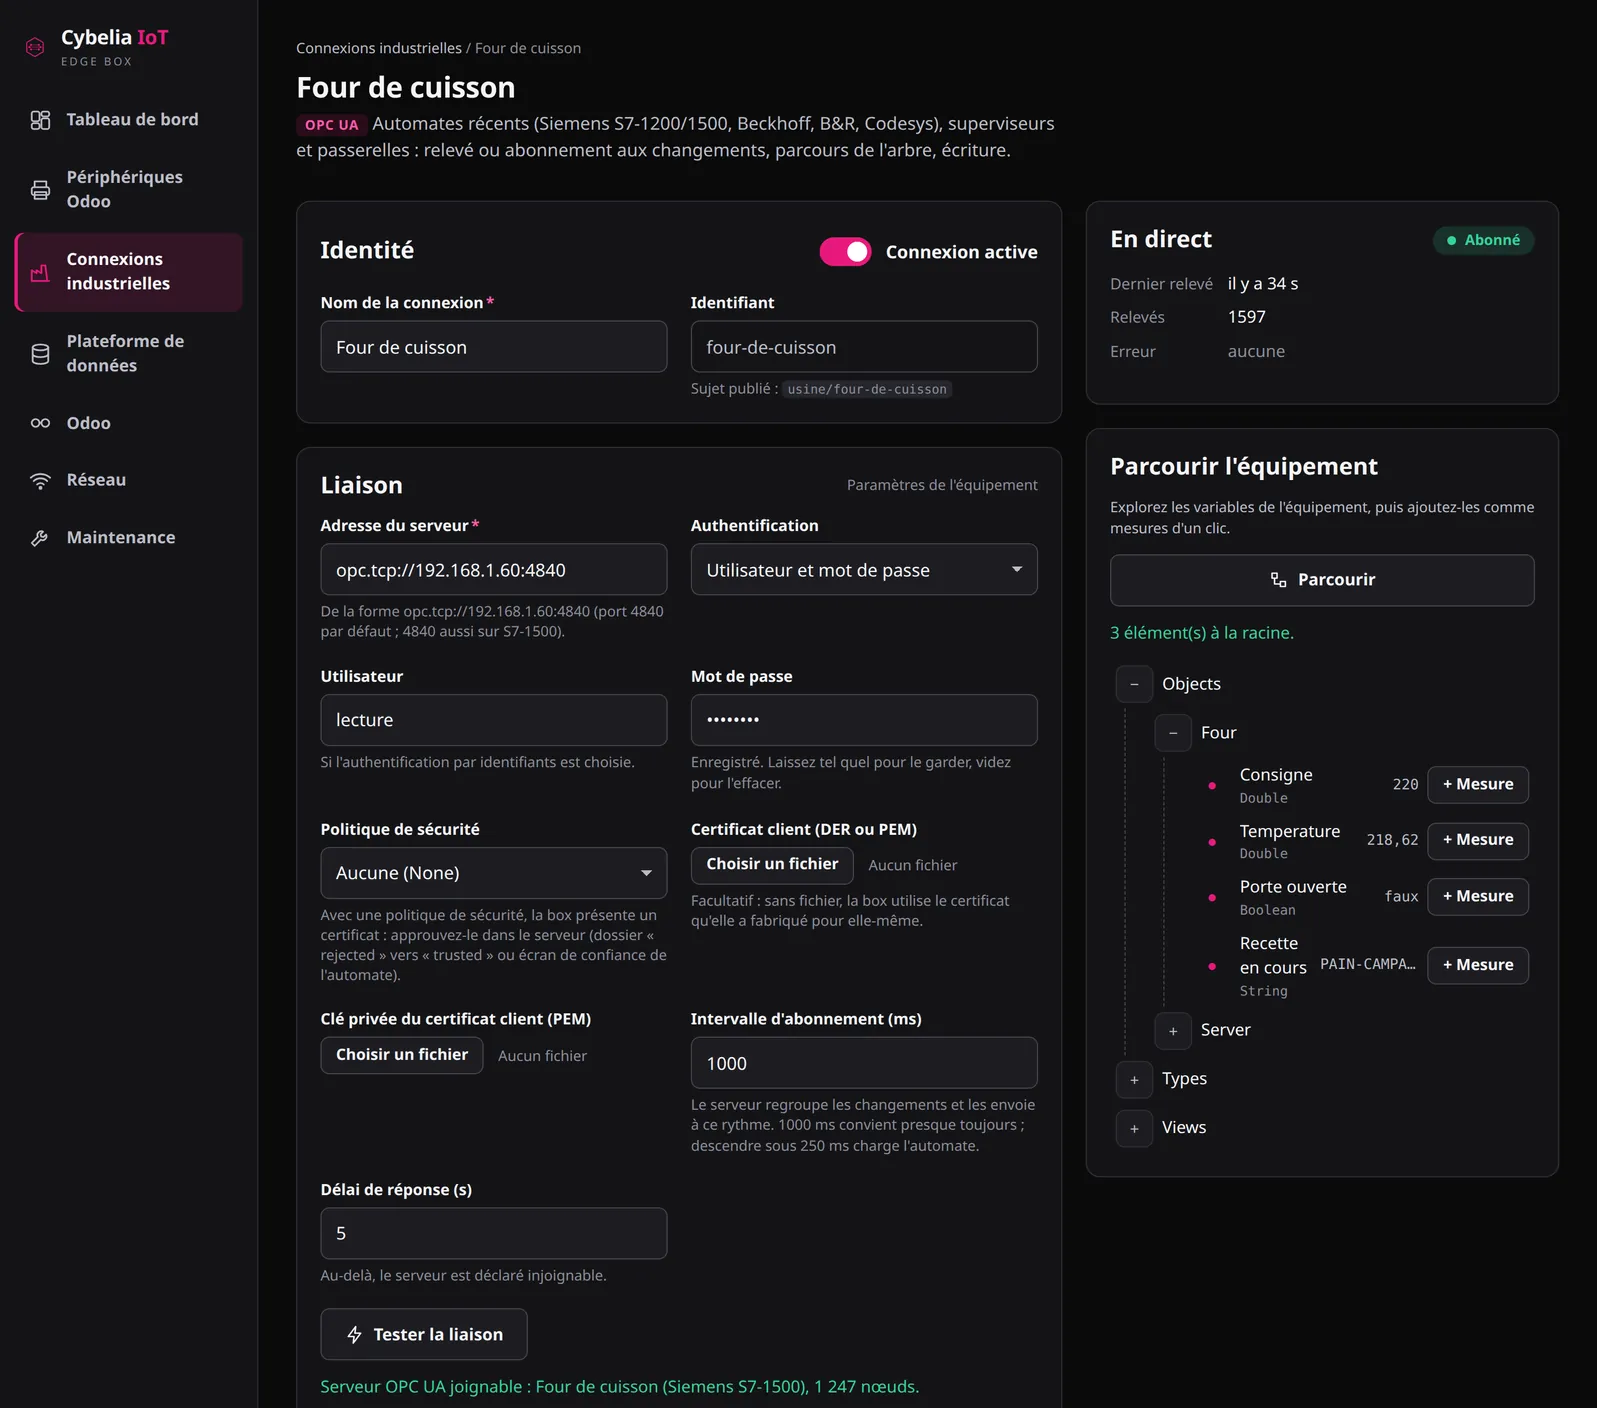Click the Tester la liaison button
This screenshot has width=1597, height=1408.
click(x=424, y=1335)
